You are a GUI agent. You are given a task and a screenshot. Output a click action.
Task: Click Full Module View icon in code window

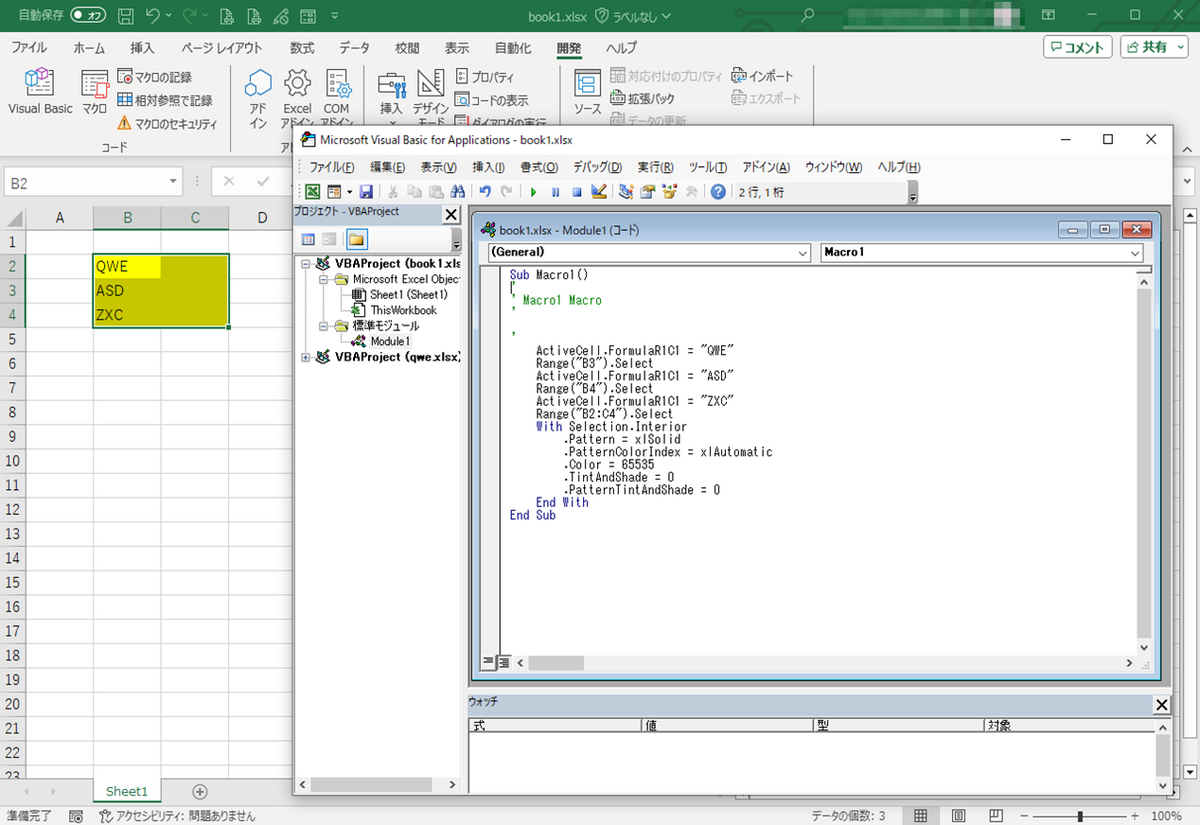pyautogui.click(x=504, y=662)
